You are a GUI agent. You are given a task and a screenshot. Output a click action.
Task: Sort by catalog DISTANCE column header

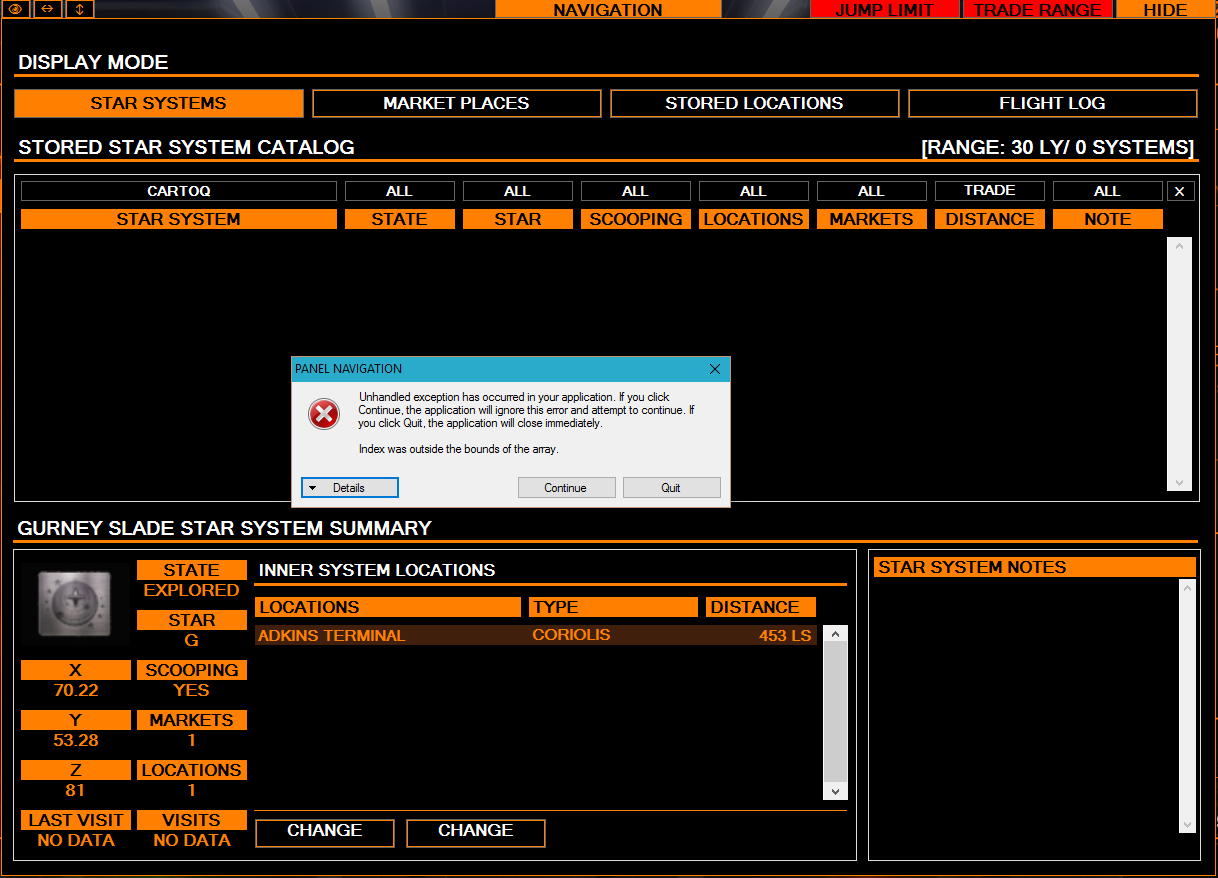pos(989,219)
